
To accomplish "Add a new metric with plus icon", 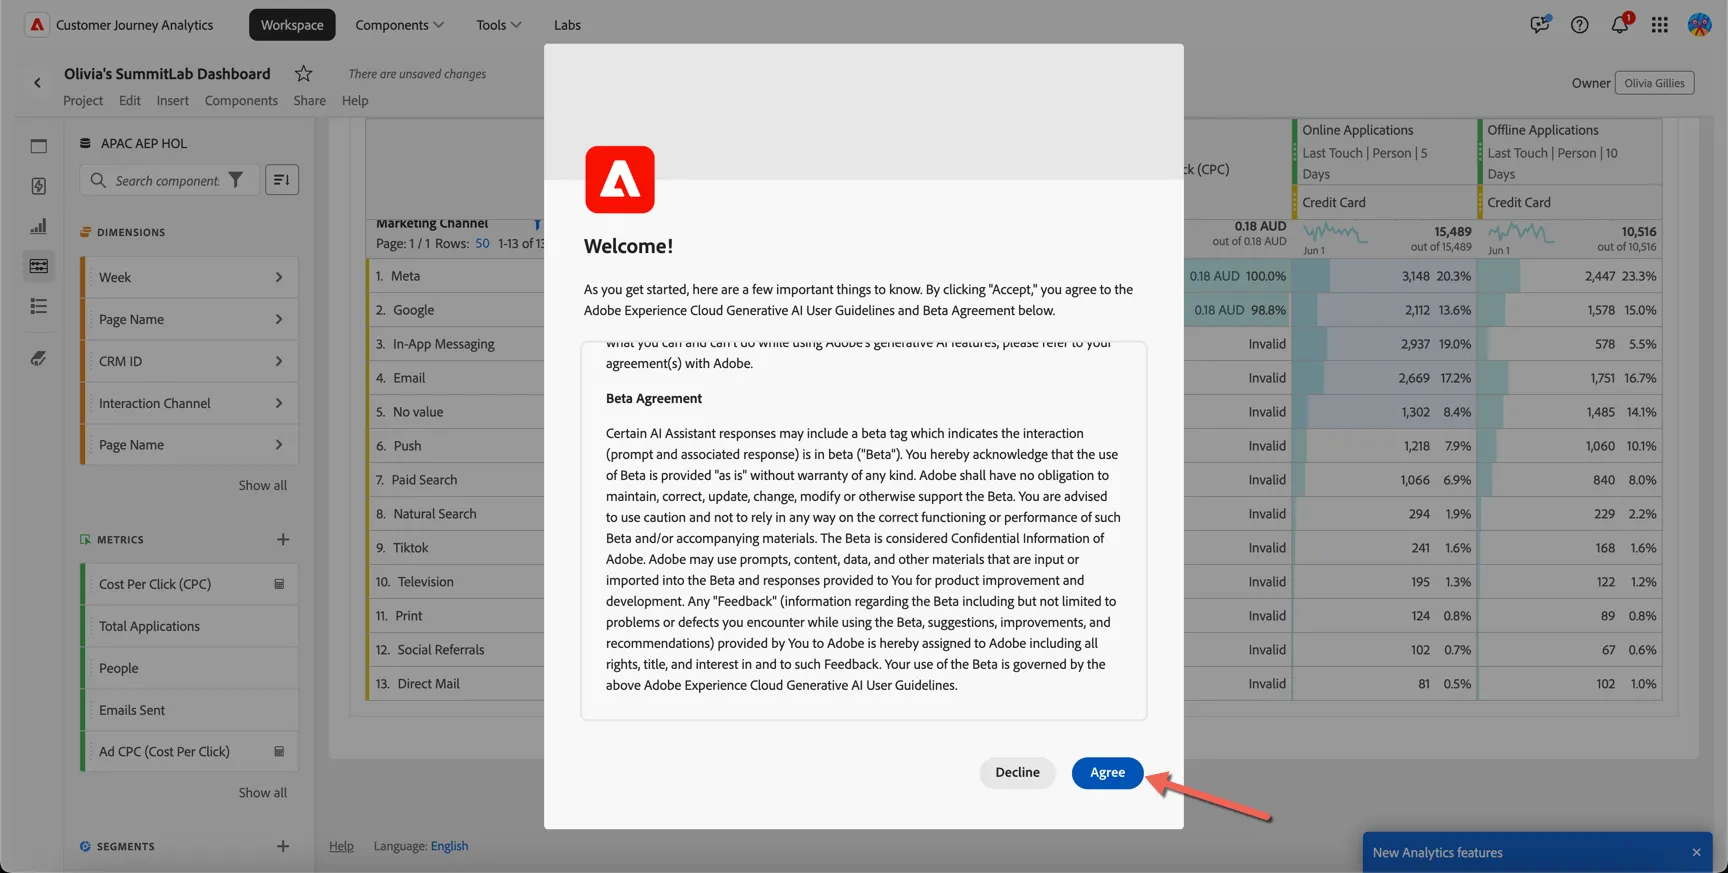I will point(283,539).
